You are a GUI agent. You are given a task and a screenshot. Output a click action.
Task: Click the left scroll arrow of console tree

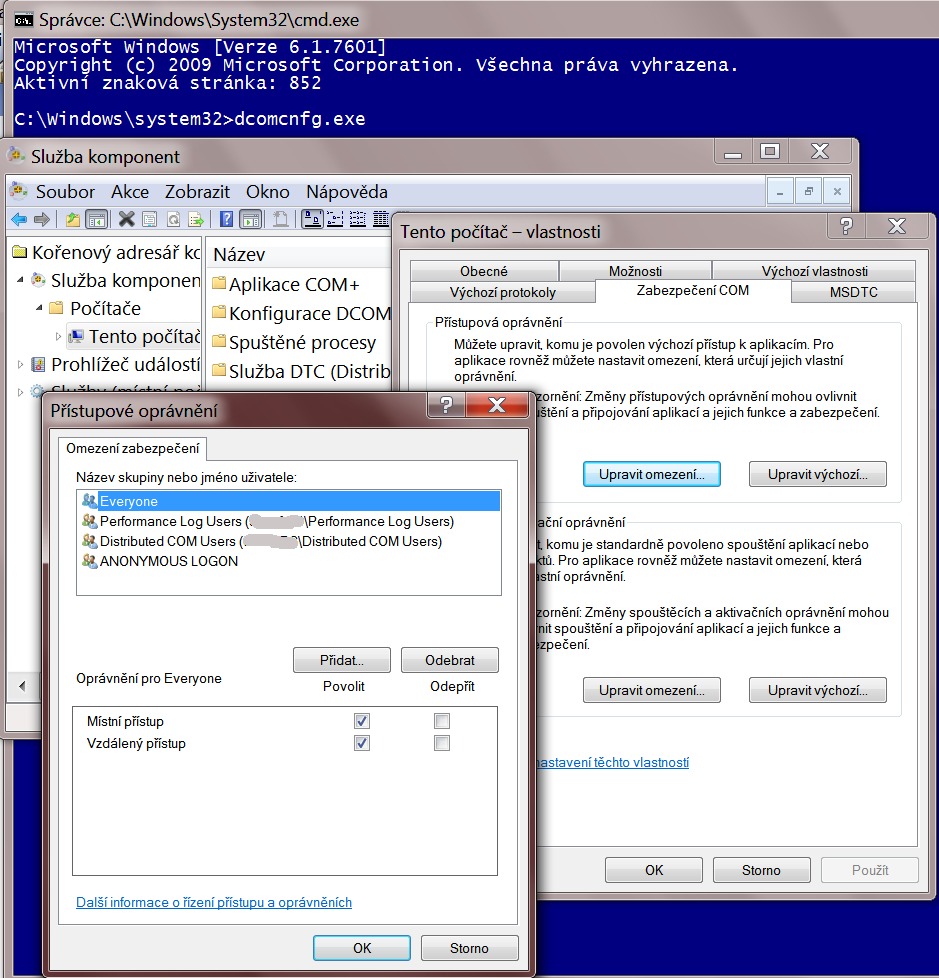[x=22, y=686]
